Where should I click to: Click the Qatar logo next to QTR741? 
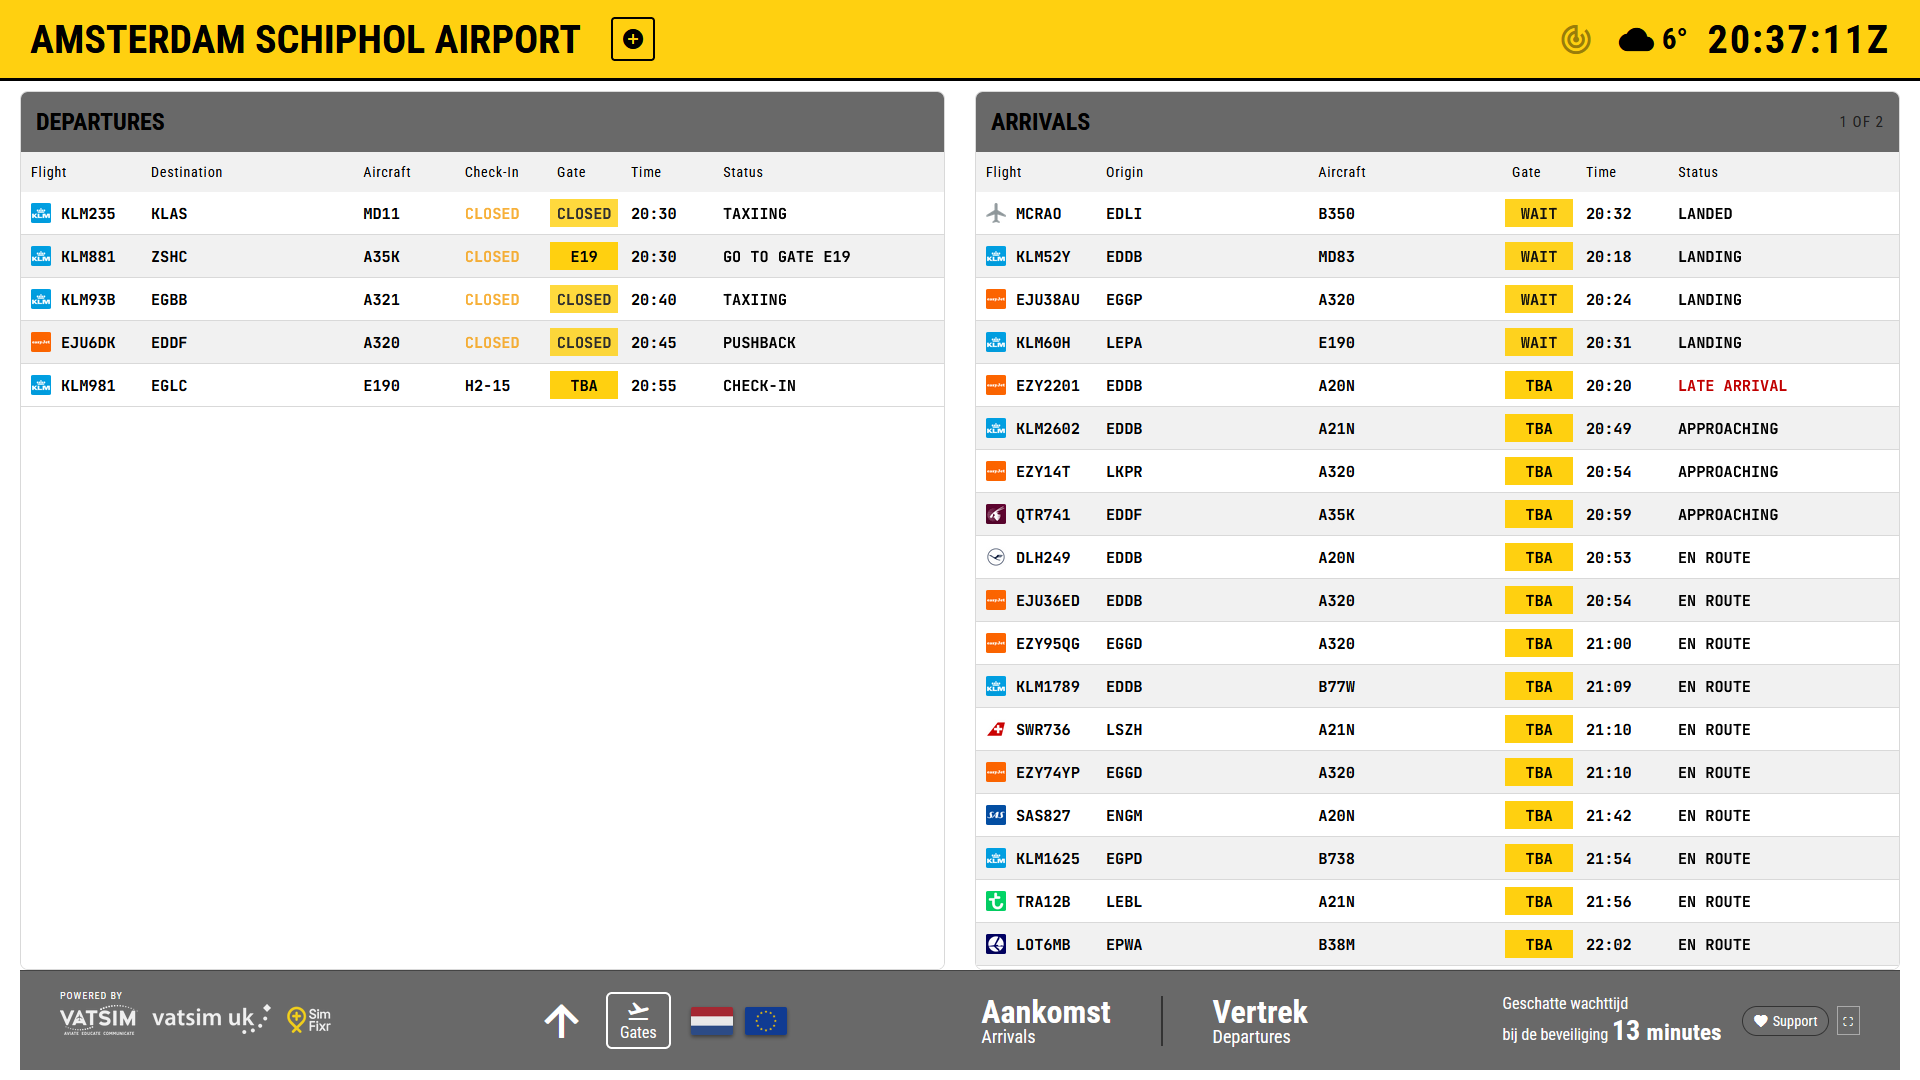point(996,515)
